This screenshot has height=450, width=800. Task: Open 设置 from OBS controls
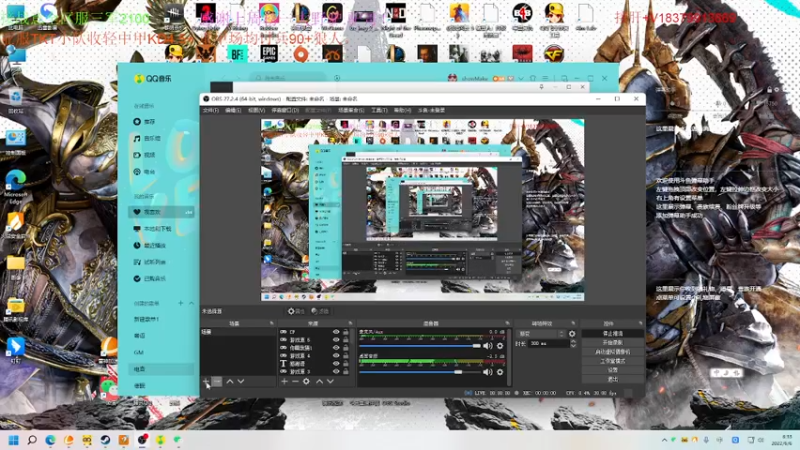(613, 370)
